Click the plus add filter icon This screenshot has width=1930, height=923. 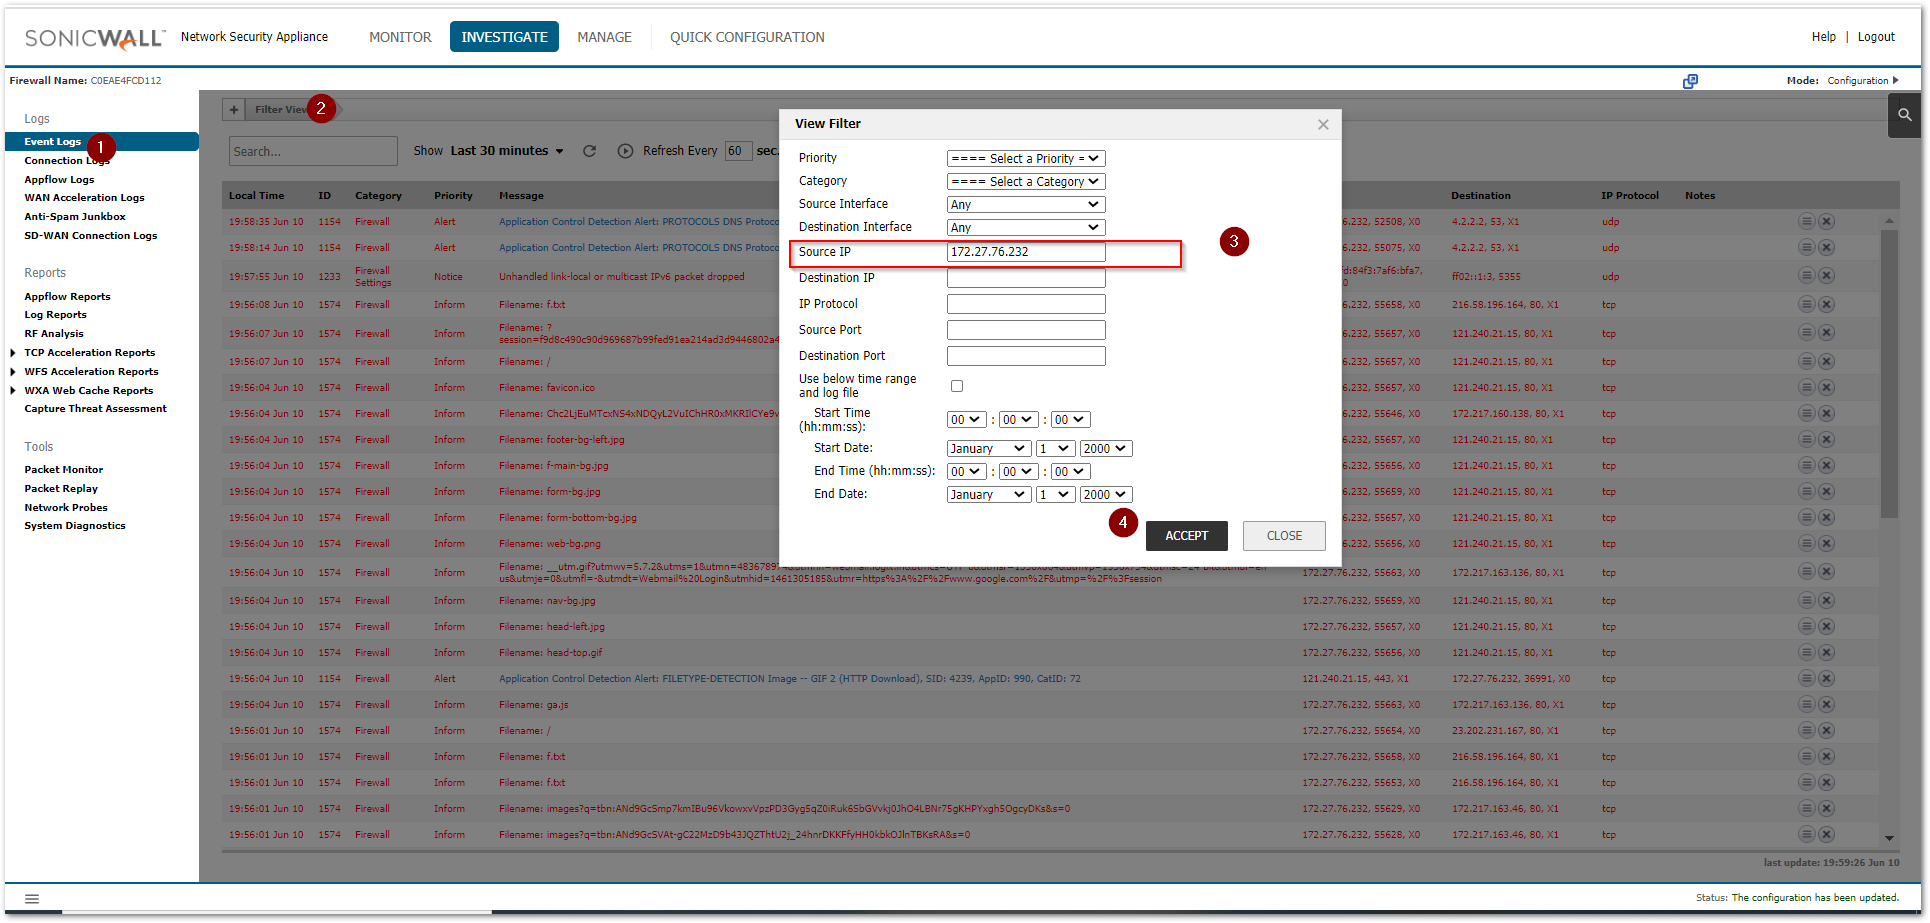coord(234,110)
